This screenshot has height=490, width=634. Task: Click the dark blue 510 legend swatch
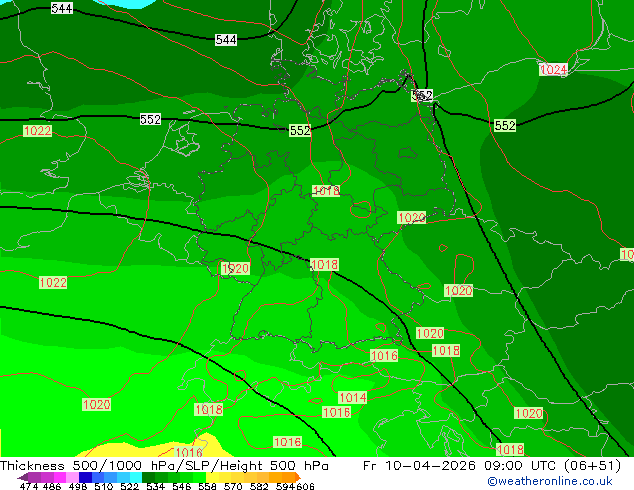[x=85, y=477]
